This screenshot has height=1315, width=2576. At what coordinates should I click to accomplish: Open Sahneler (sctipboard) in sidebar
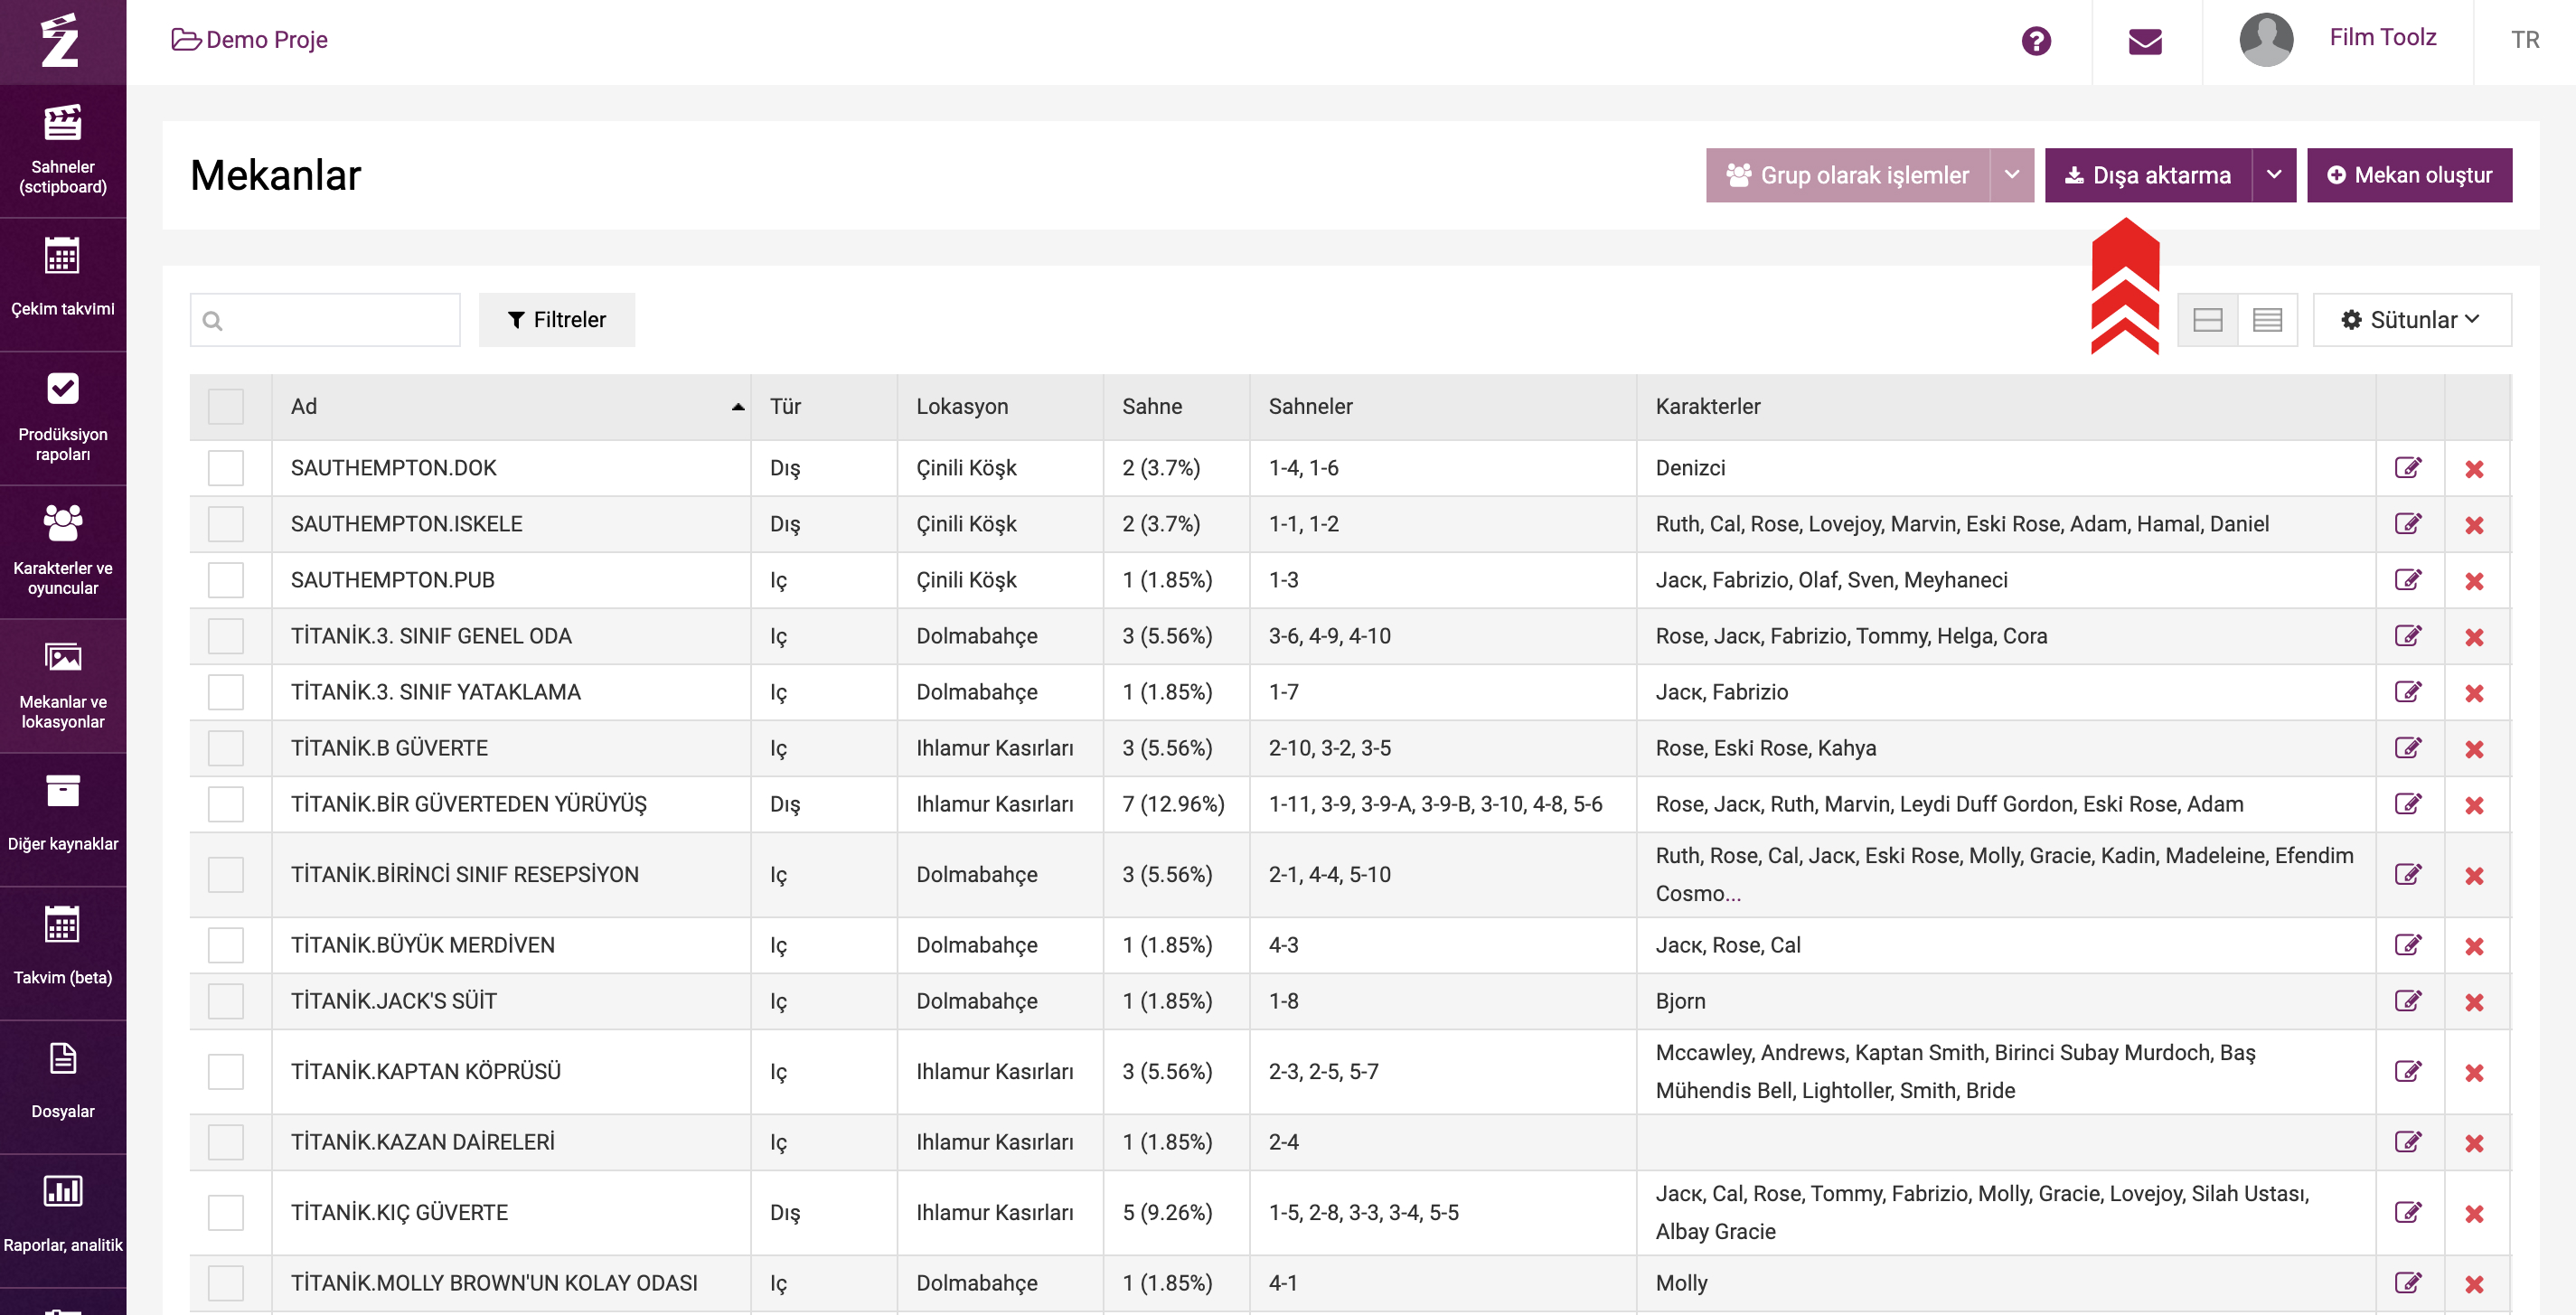(63, 150)
